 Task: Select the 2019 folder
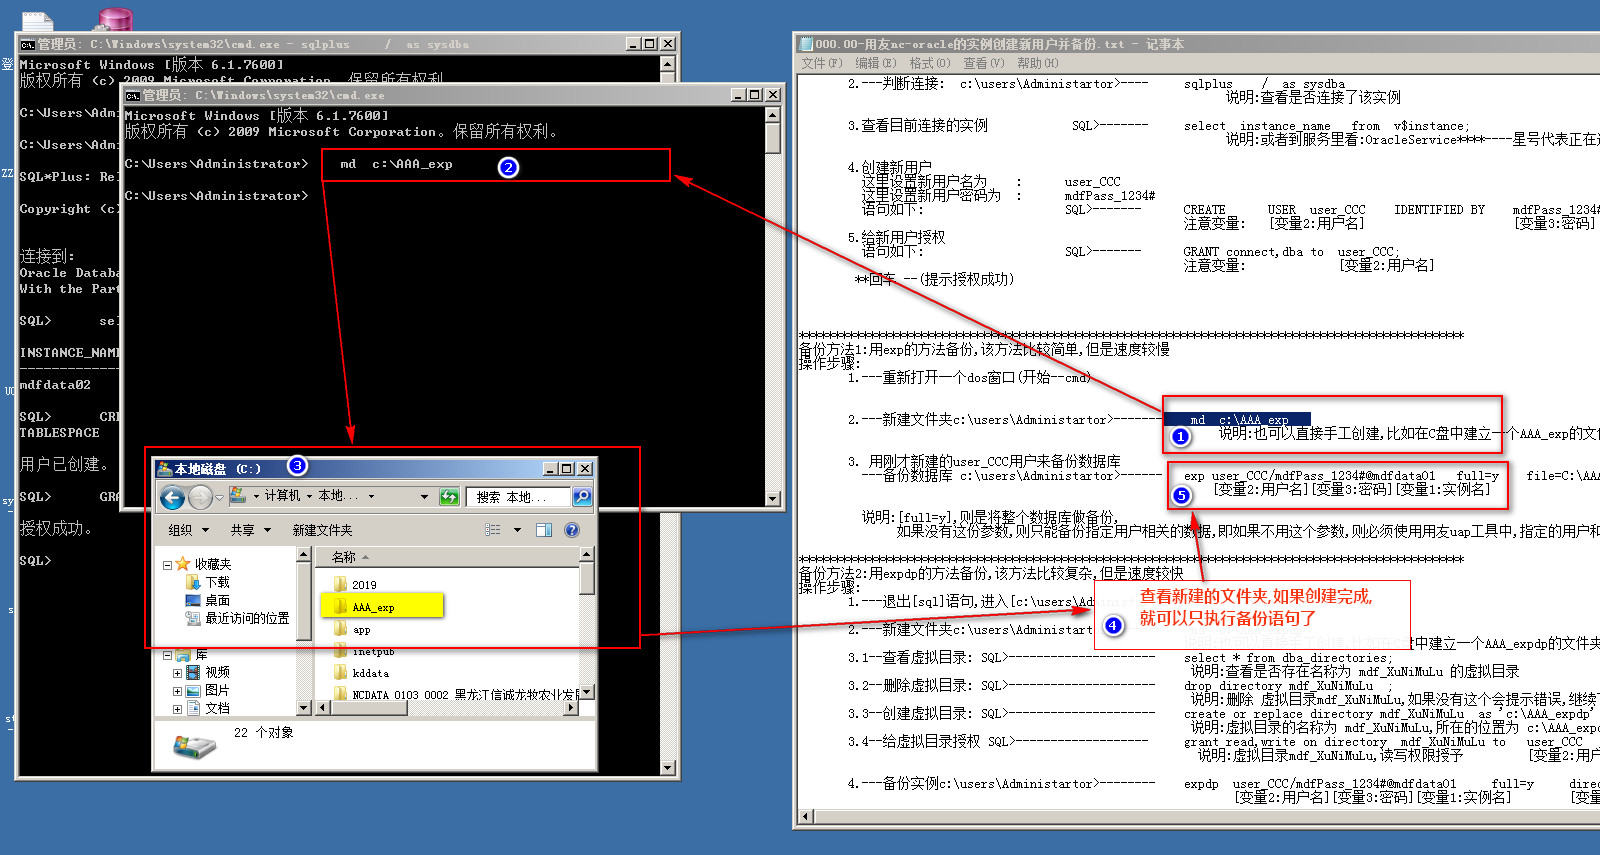(364, 585)
